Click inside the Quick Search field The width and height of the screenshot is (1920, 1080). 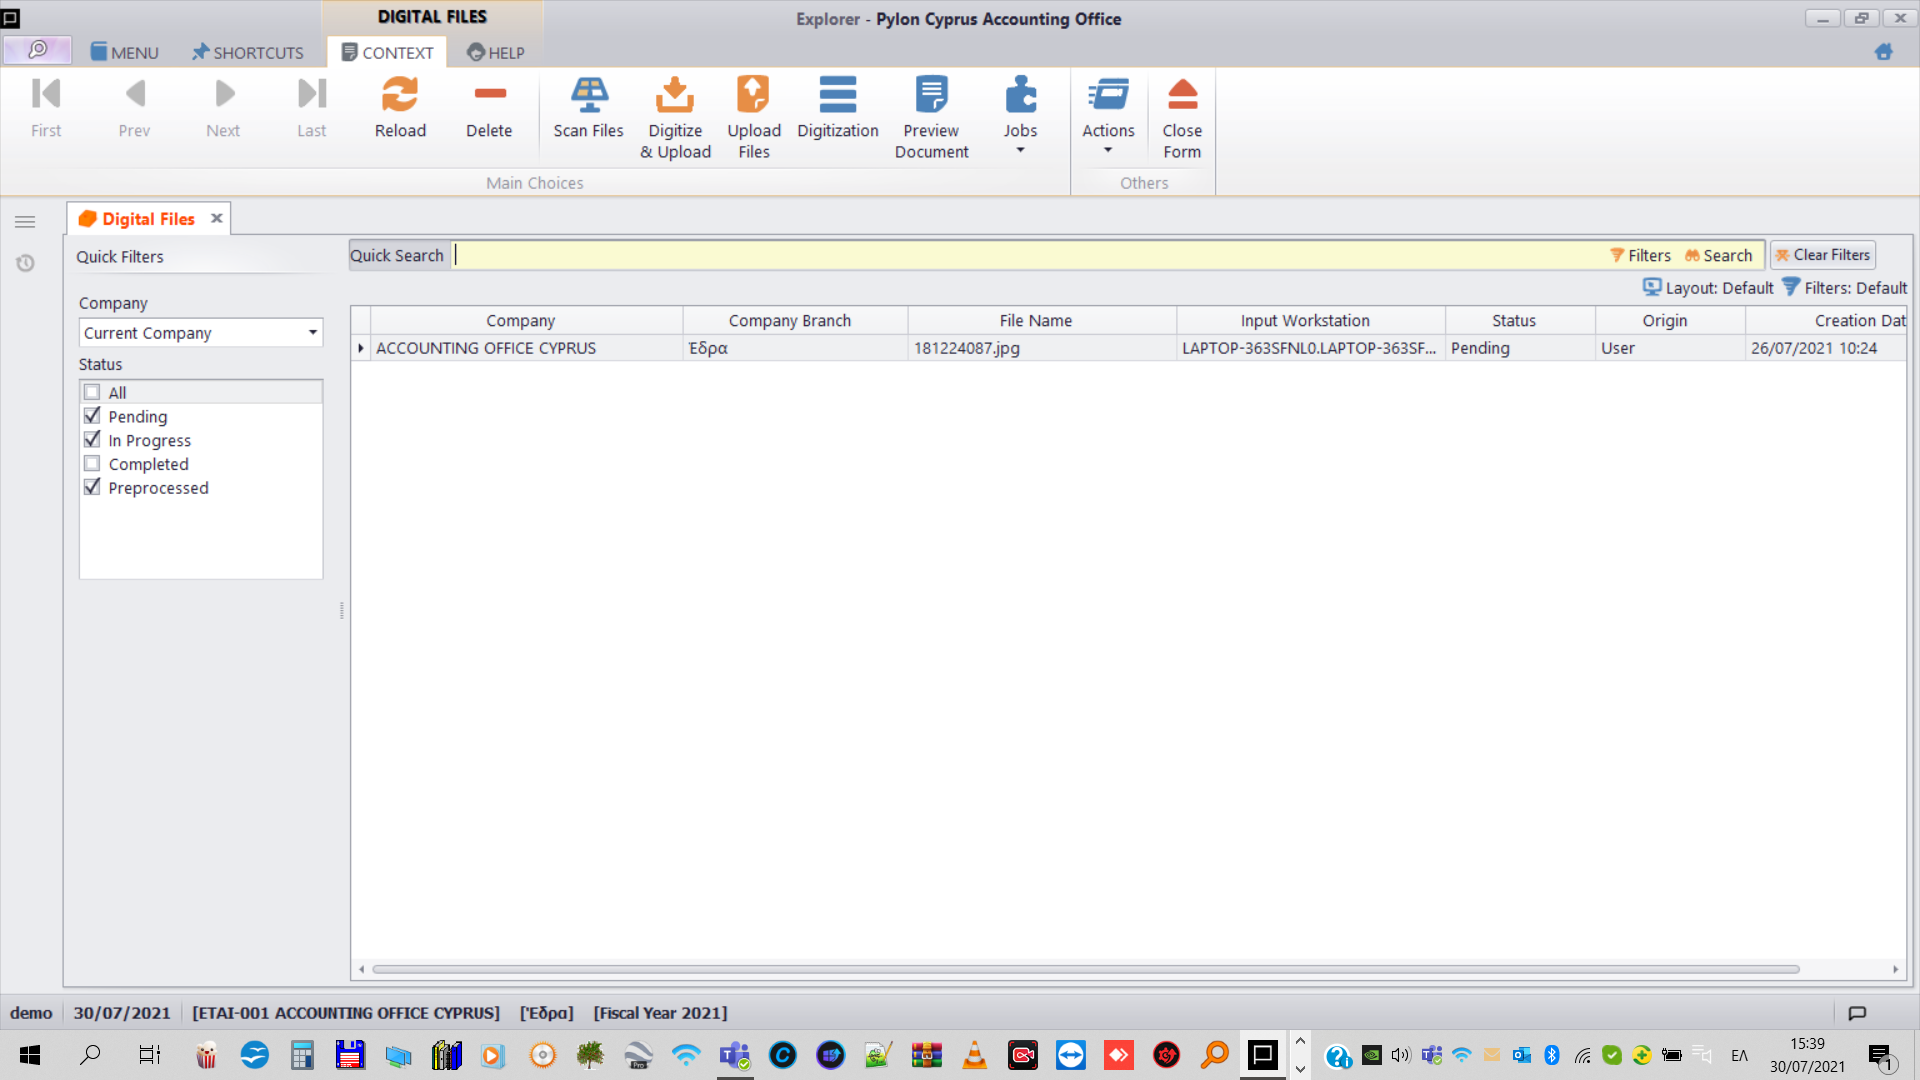(x=1000, y=256)
